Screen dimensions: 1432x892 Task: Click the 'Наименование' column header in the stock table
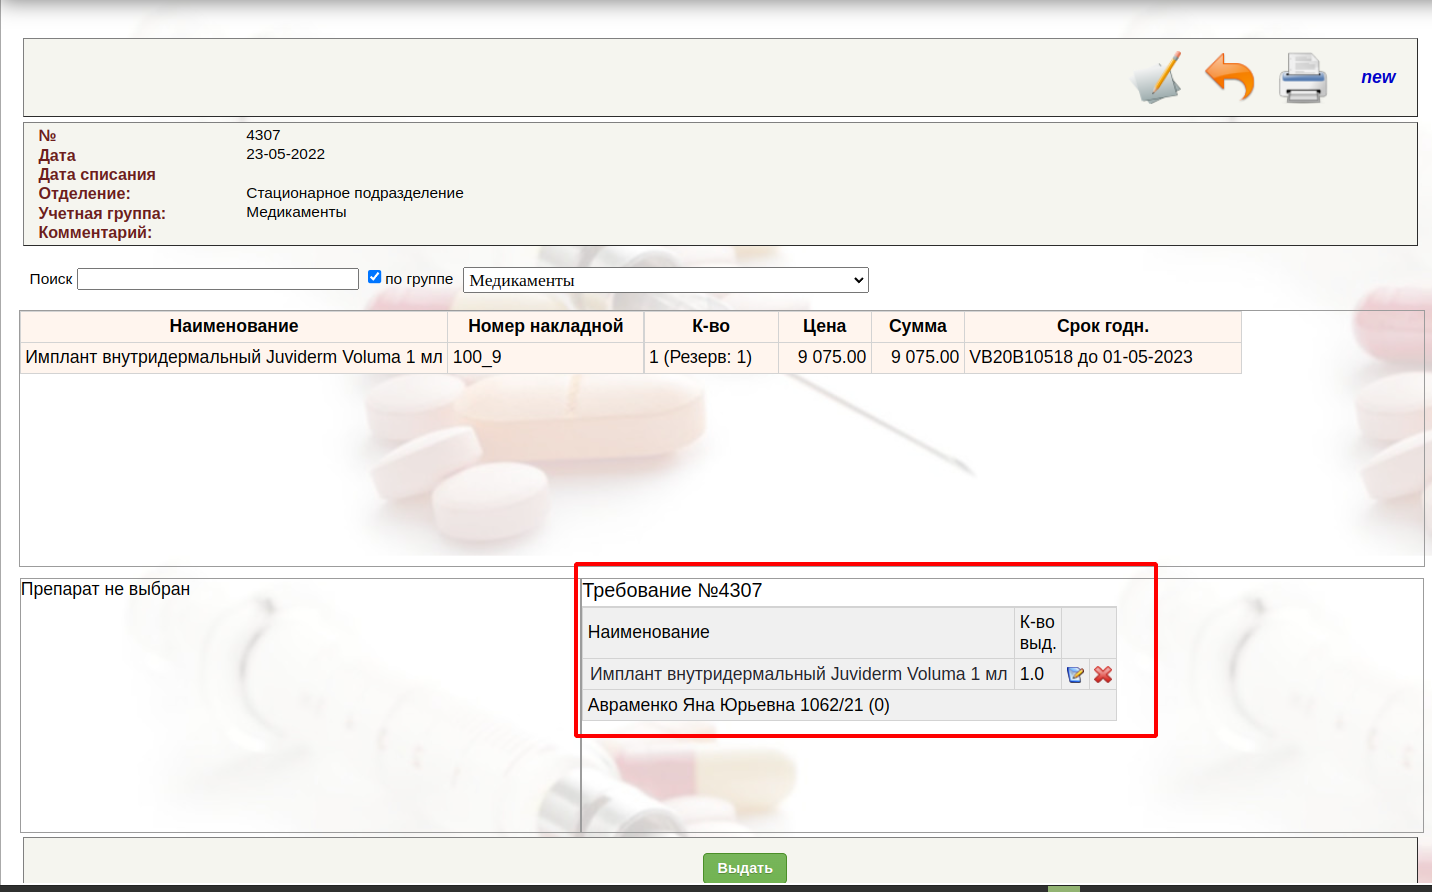[x=233, y=326]
